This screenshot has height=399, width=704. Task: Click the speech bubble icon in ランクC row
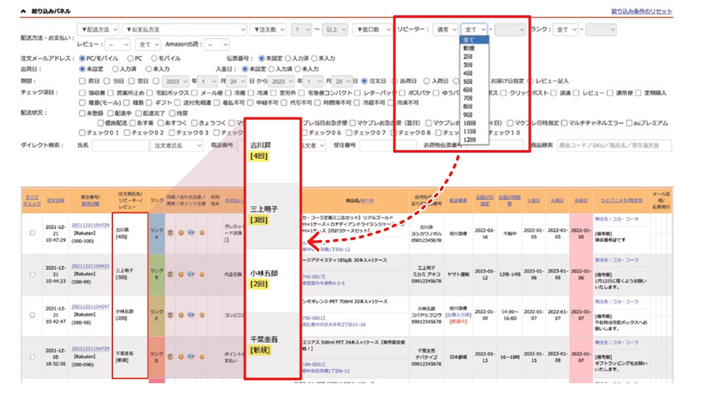tap(191, 315)
